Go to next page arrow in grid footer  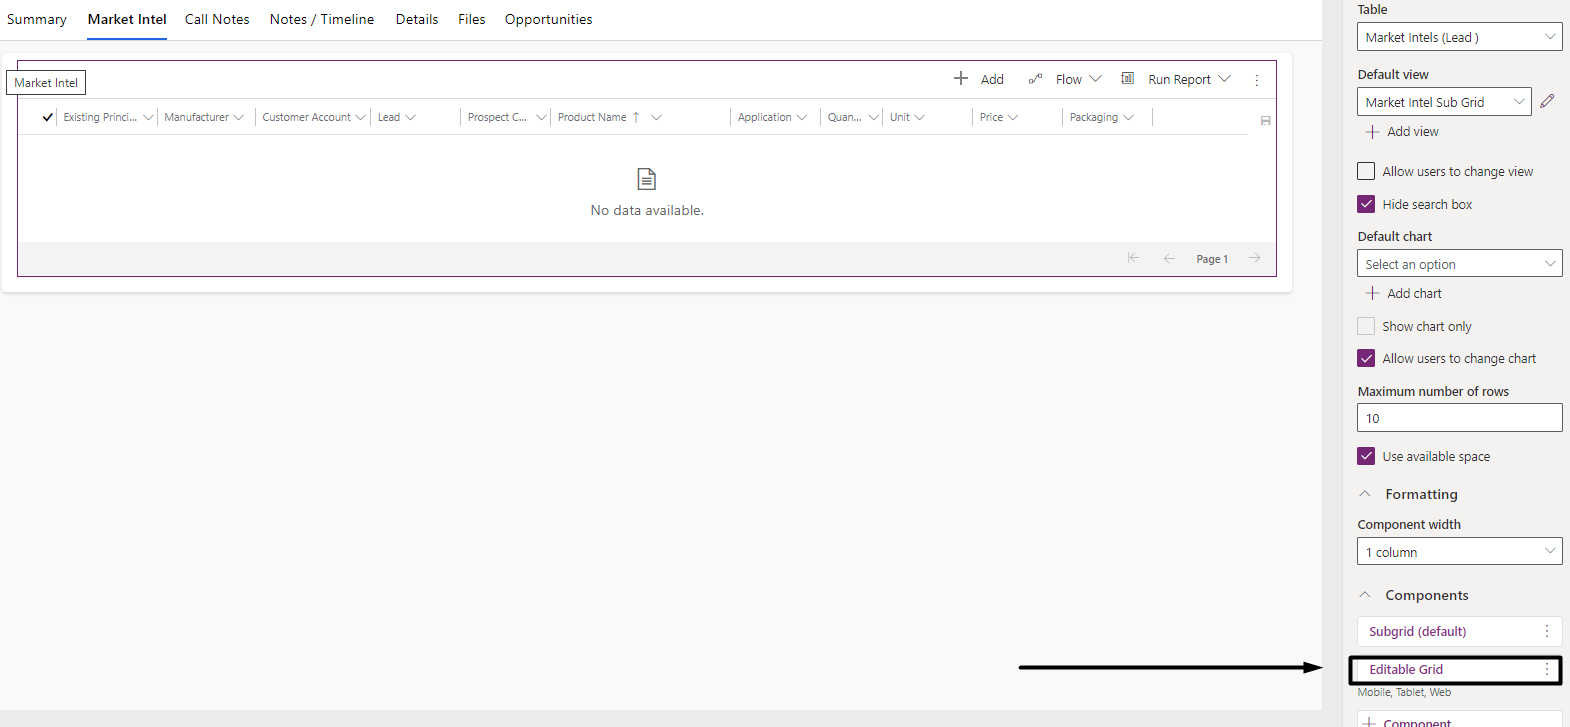tap(1254, 259)
